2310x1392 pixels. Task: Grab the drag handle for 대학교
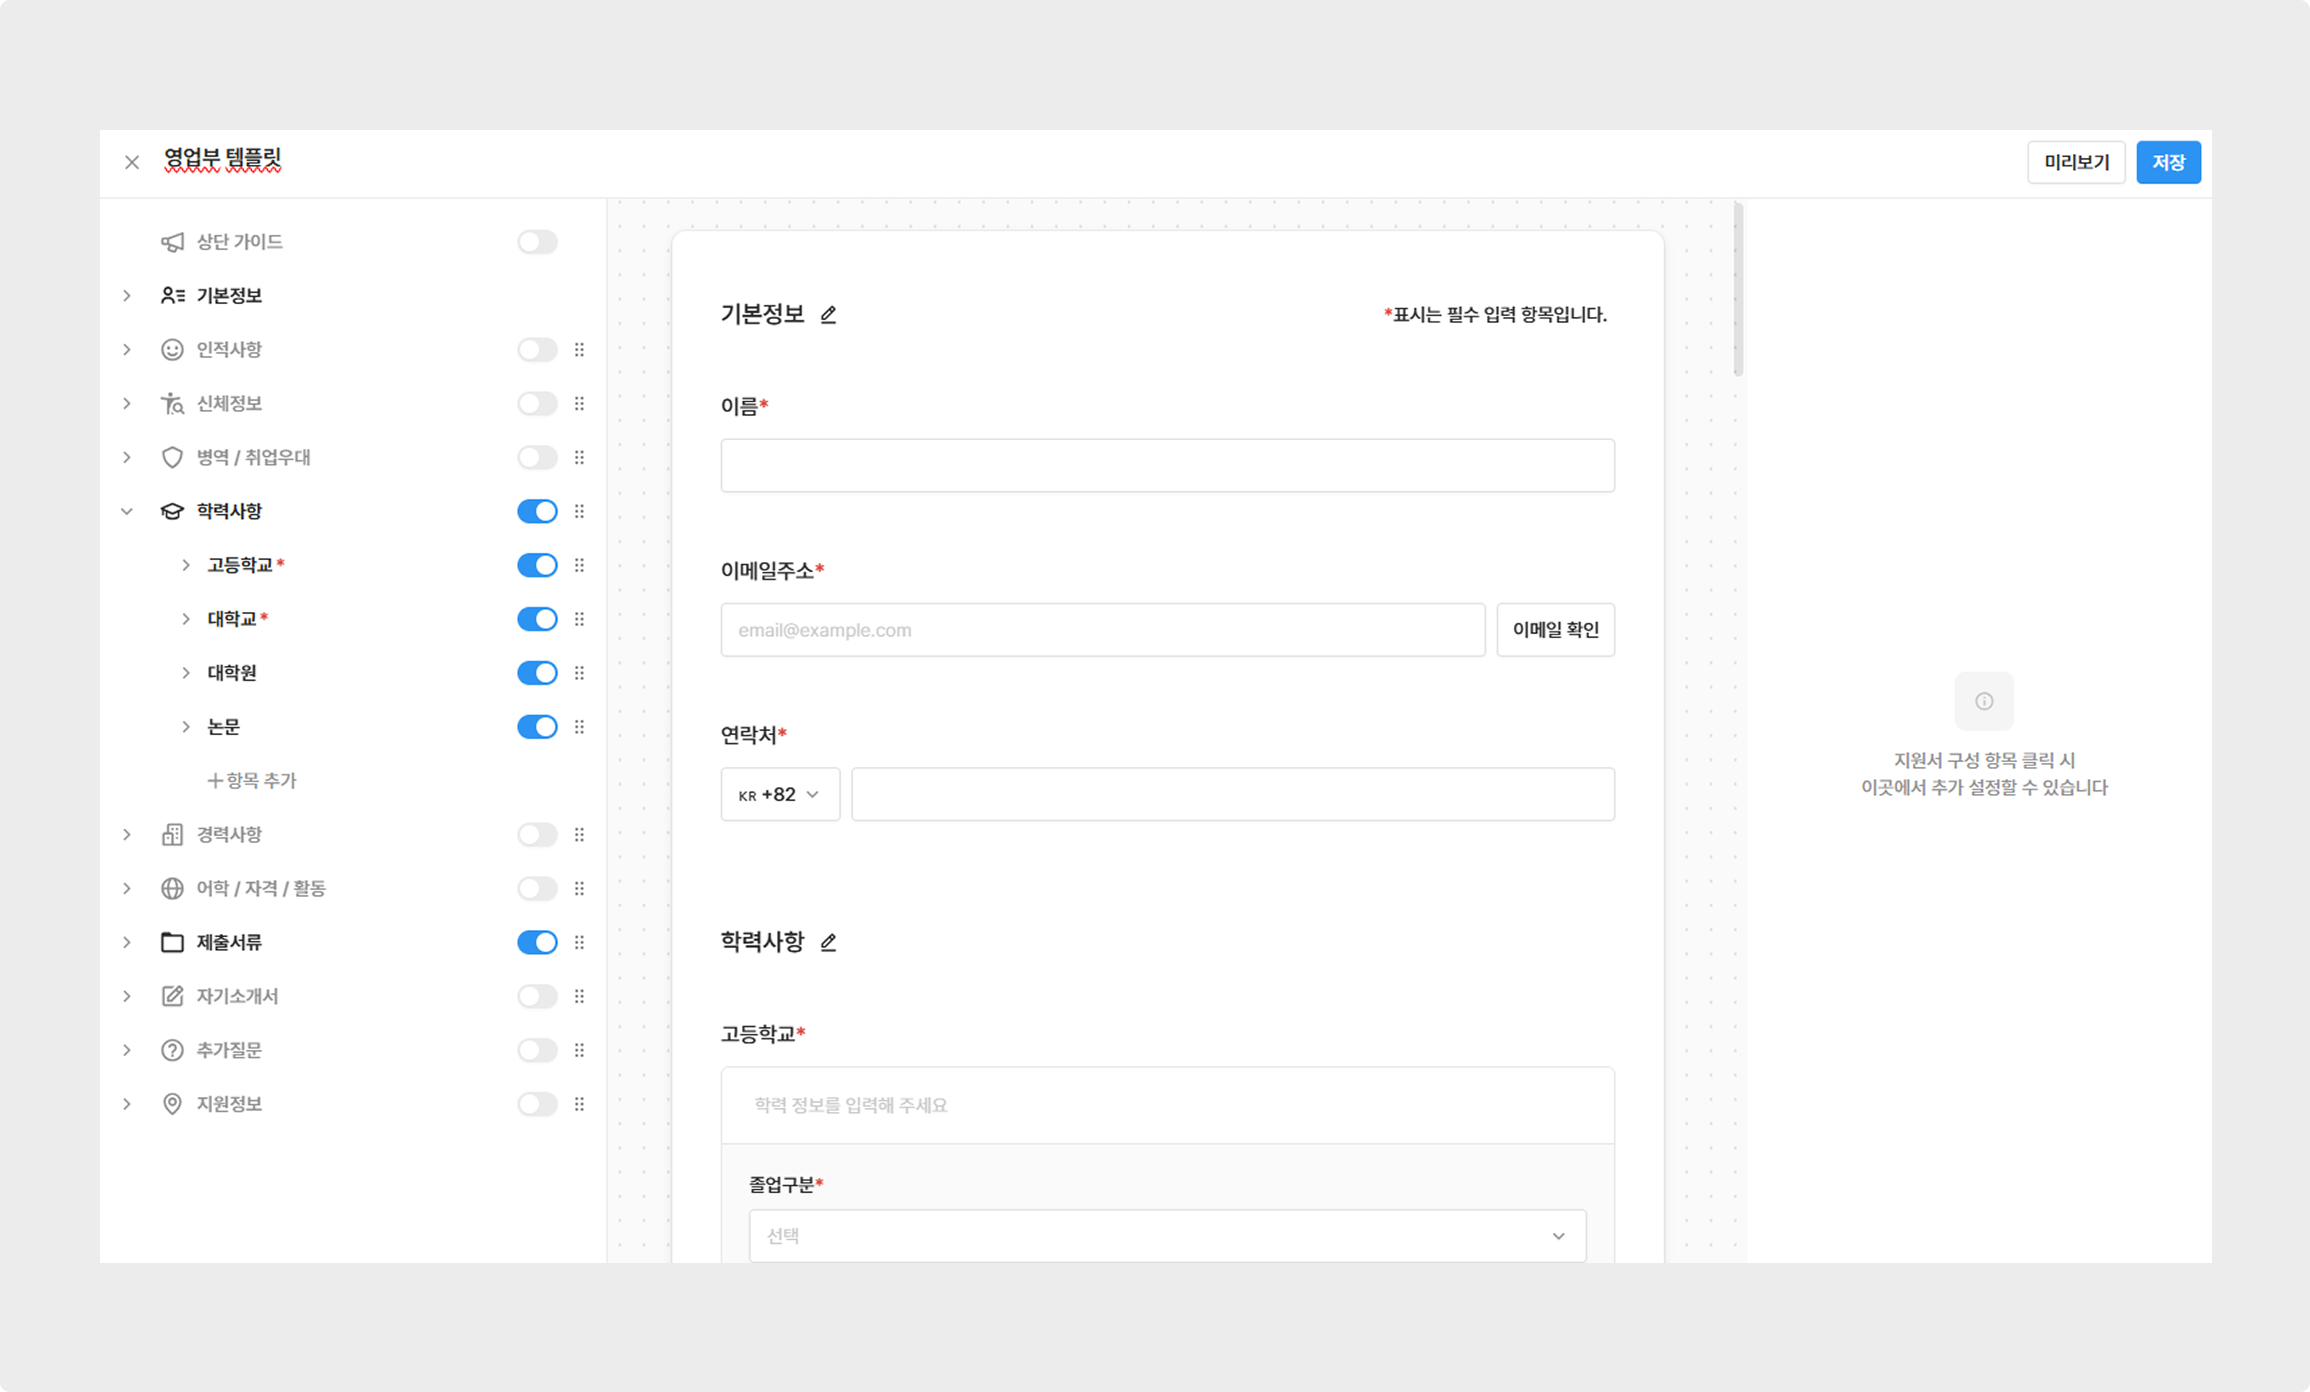click(579, 620)
